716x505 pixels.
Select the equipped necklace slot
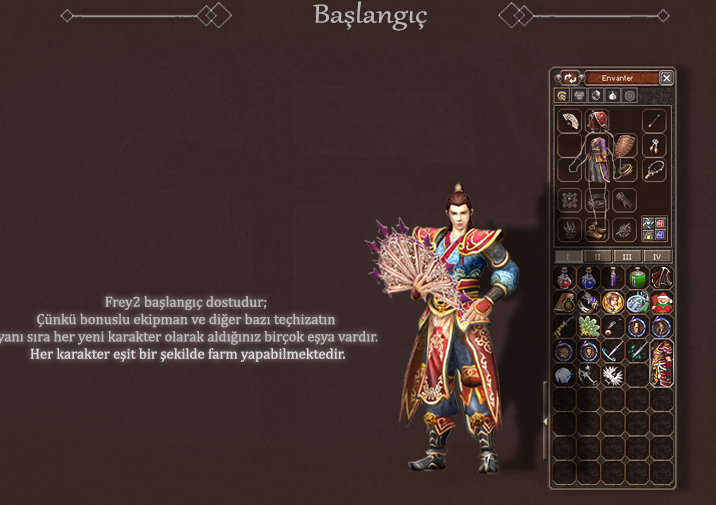click(654, 170)
